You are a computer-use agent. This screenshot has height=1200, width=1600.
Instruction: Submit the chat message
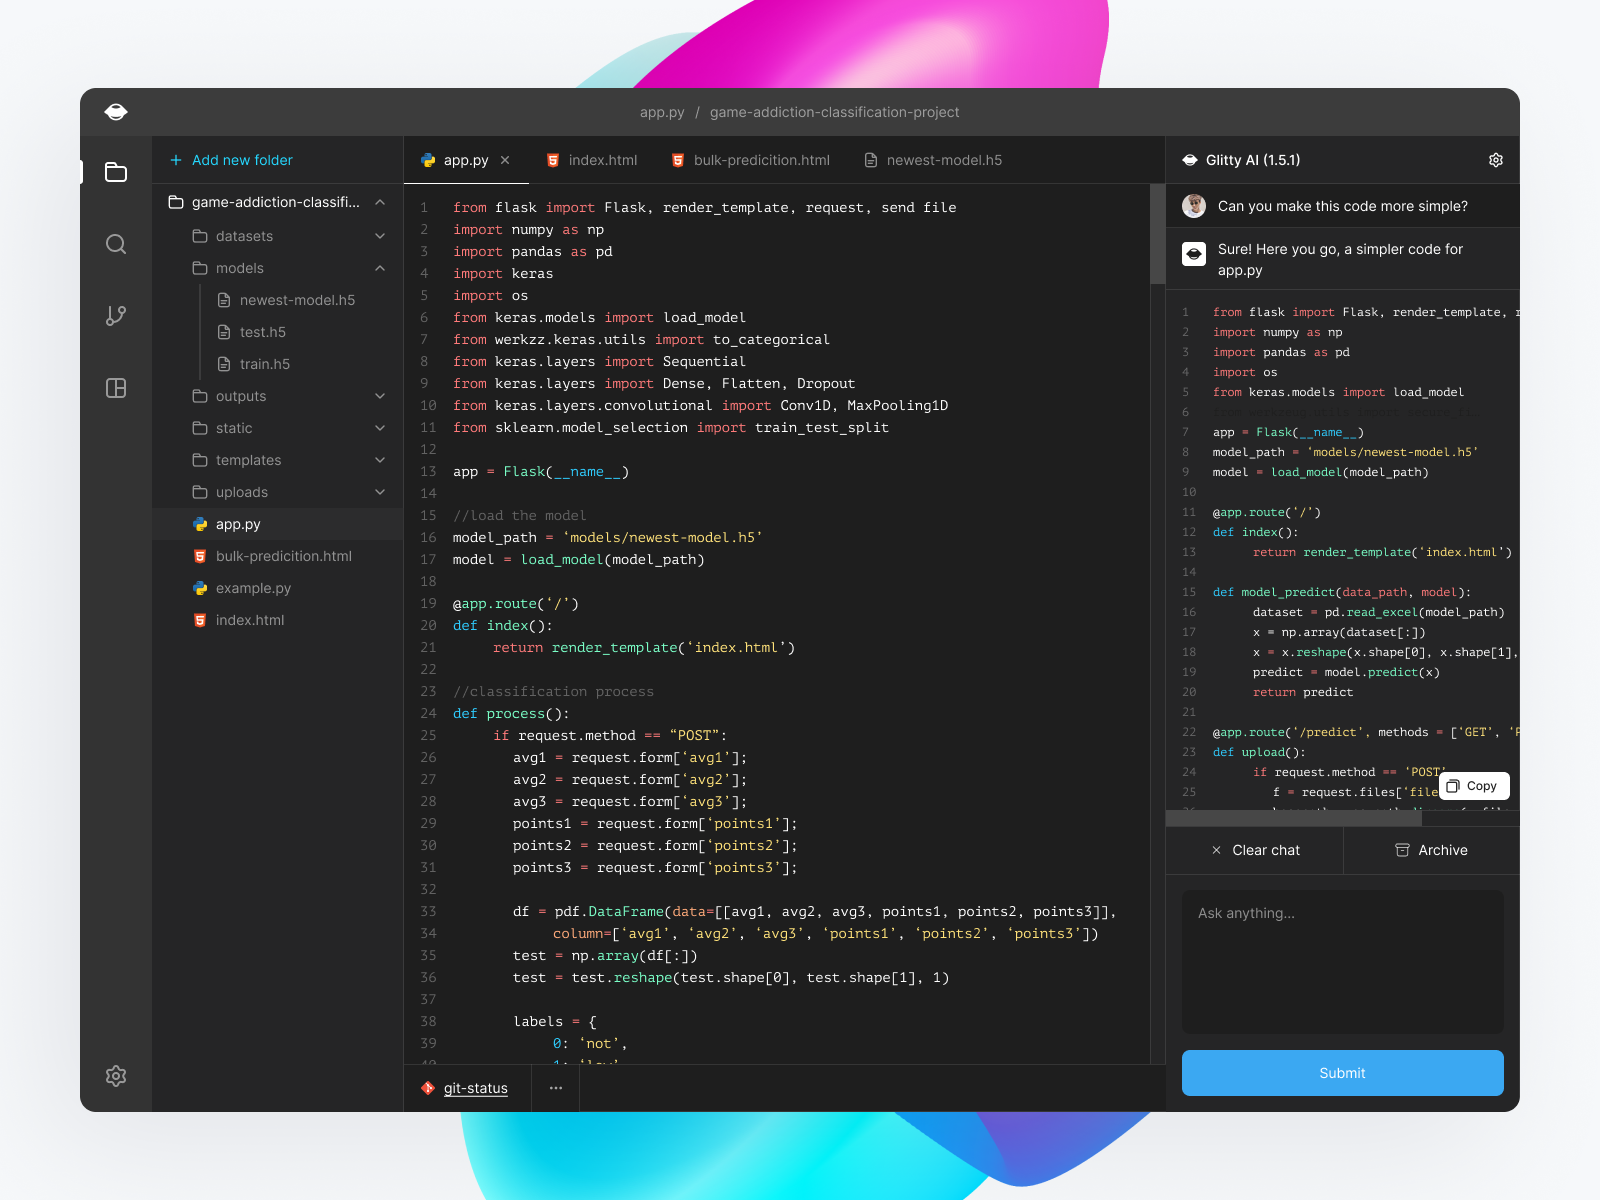[x=1342, y=1073]
